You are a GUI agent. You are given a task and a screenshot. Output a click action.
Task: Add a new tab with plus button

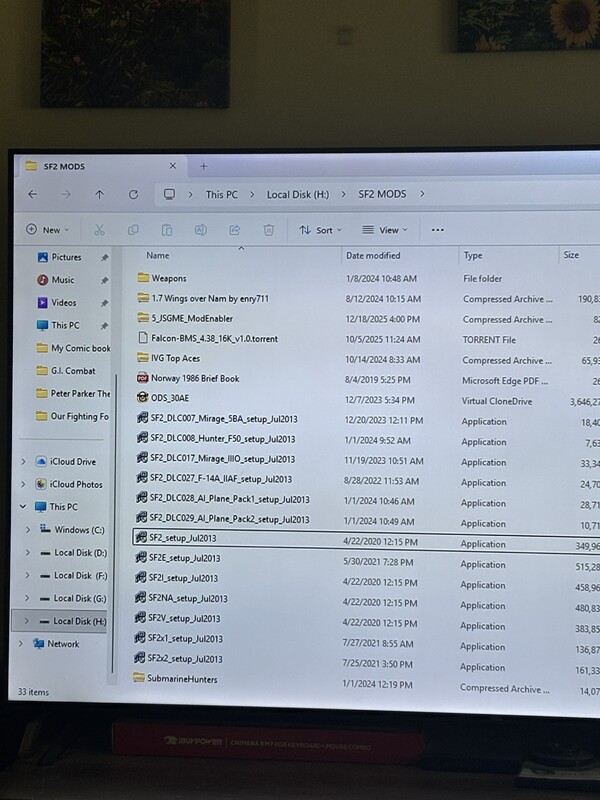point(204,166)
